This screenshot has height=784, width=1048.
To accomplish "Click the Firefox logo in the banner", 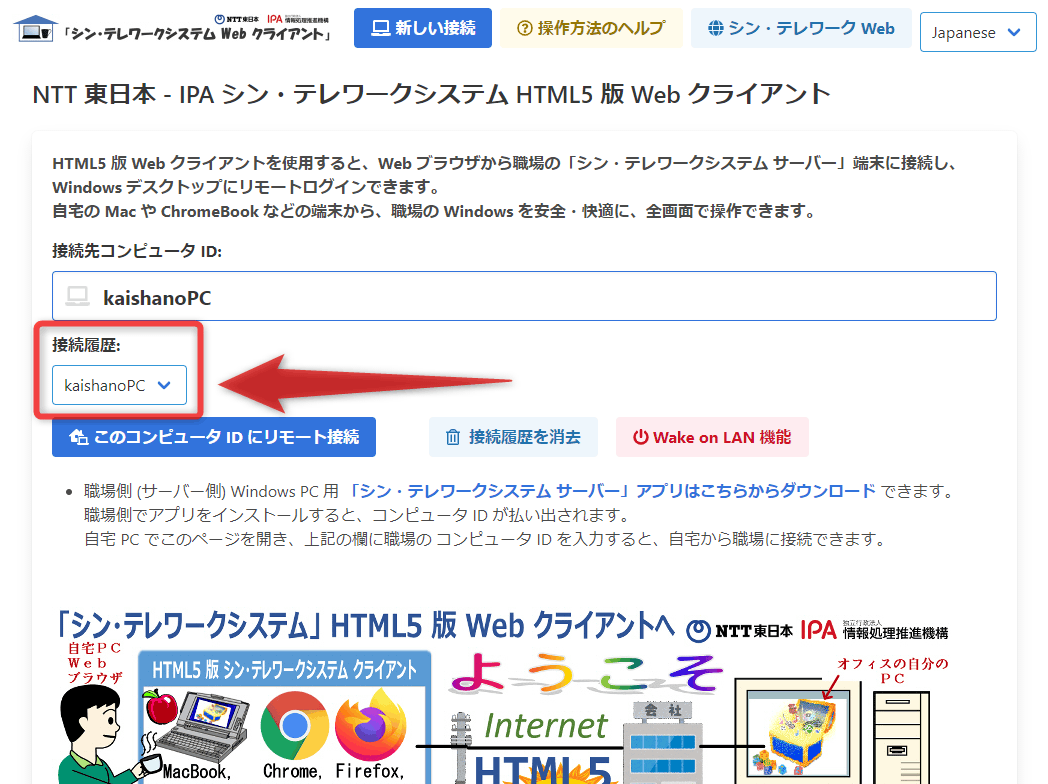I will pyautogui.click(x=370, y=727).
